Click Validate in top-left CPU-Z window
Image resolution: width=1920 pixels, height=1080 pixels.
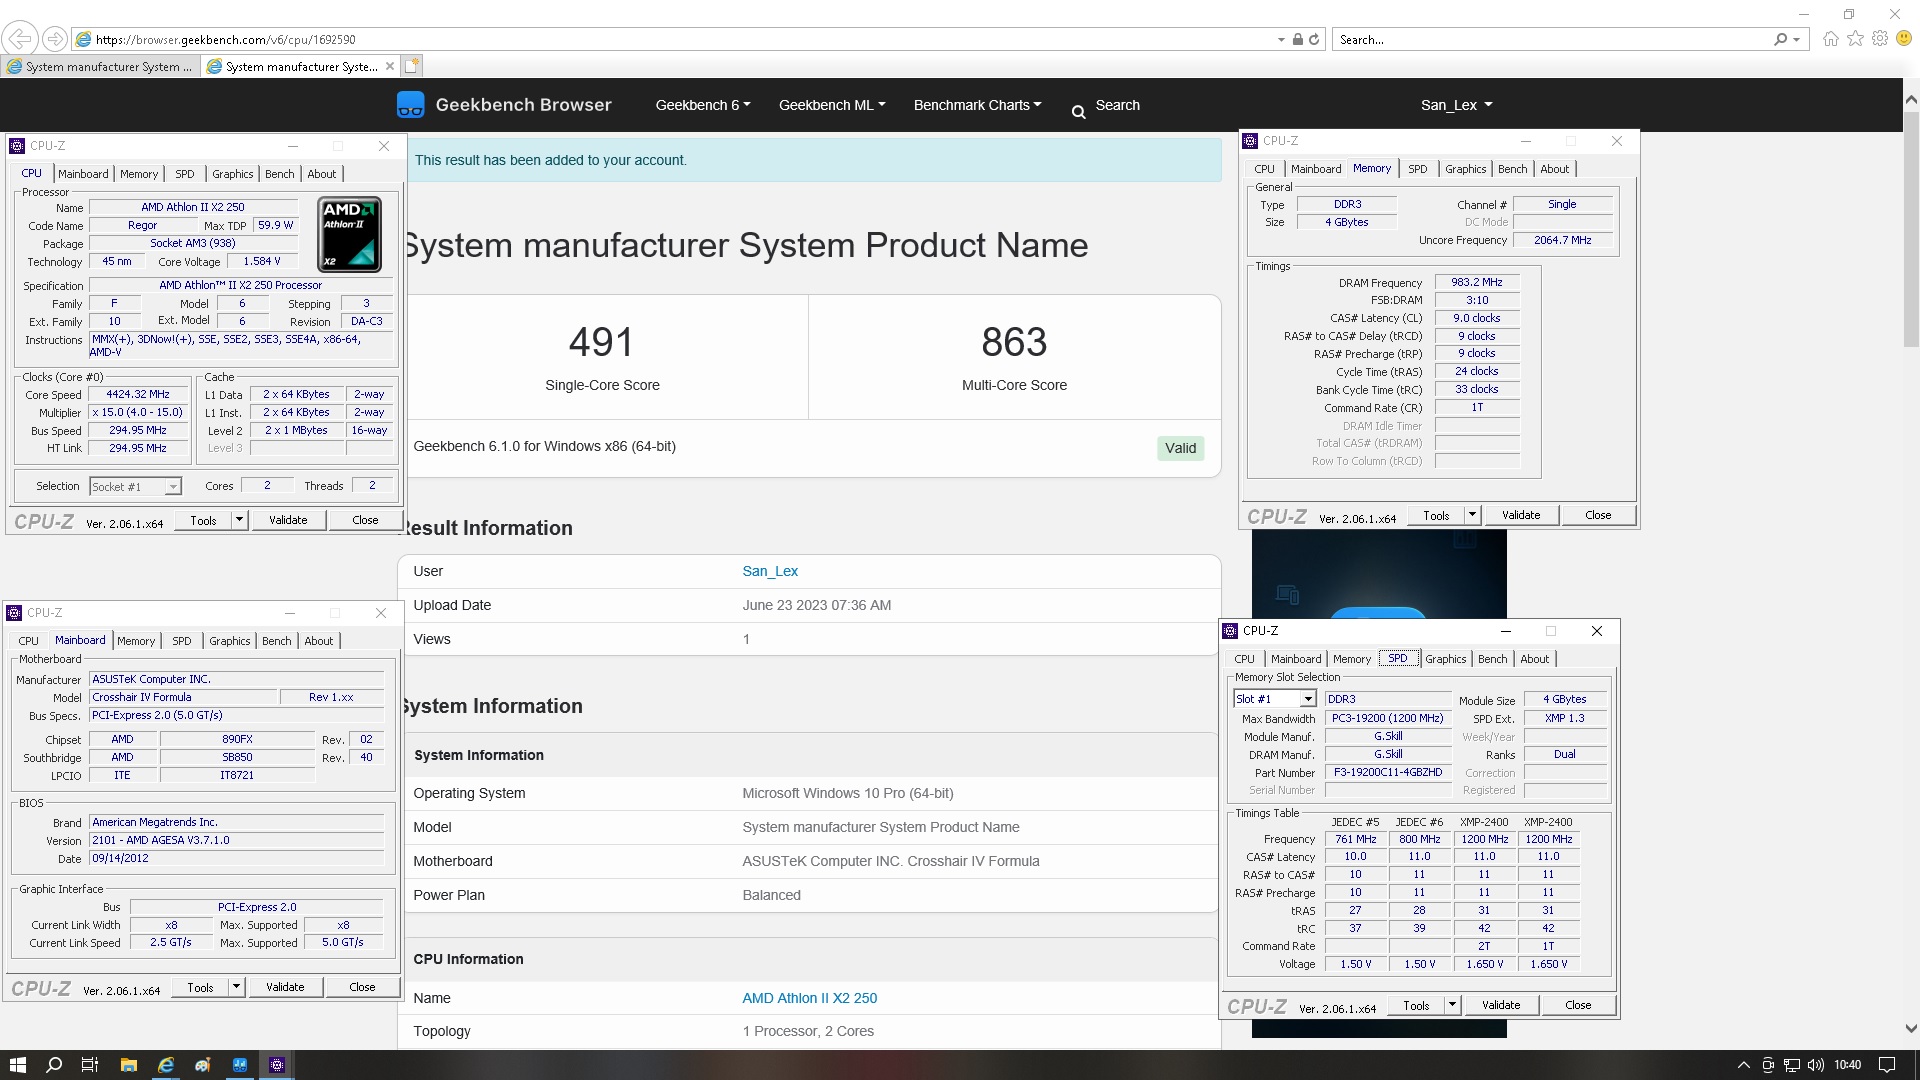pos(288,520)
